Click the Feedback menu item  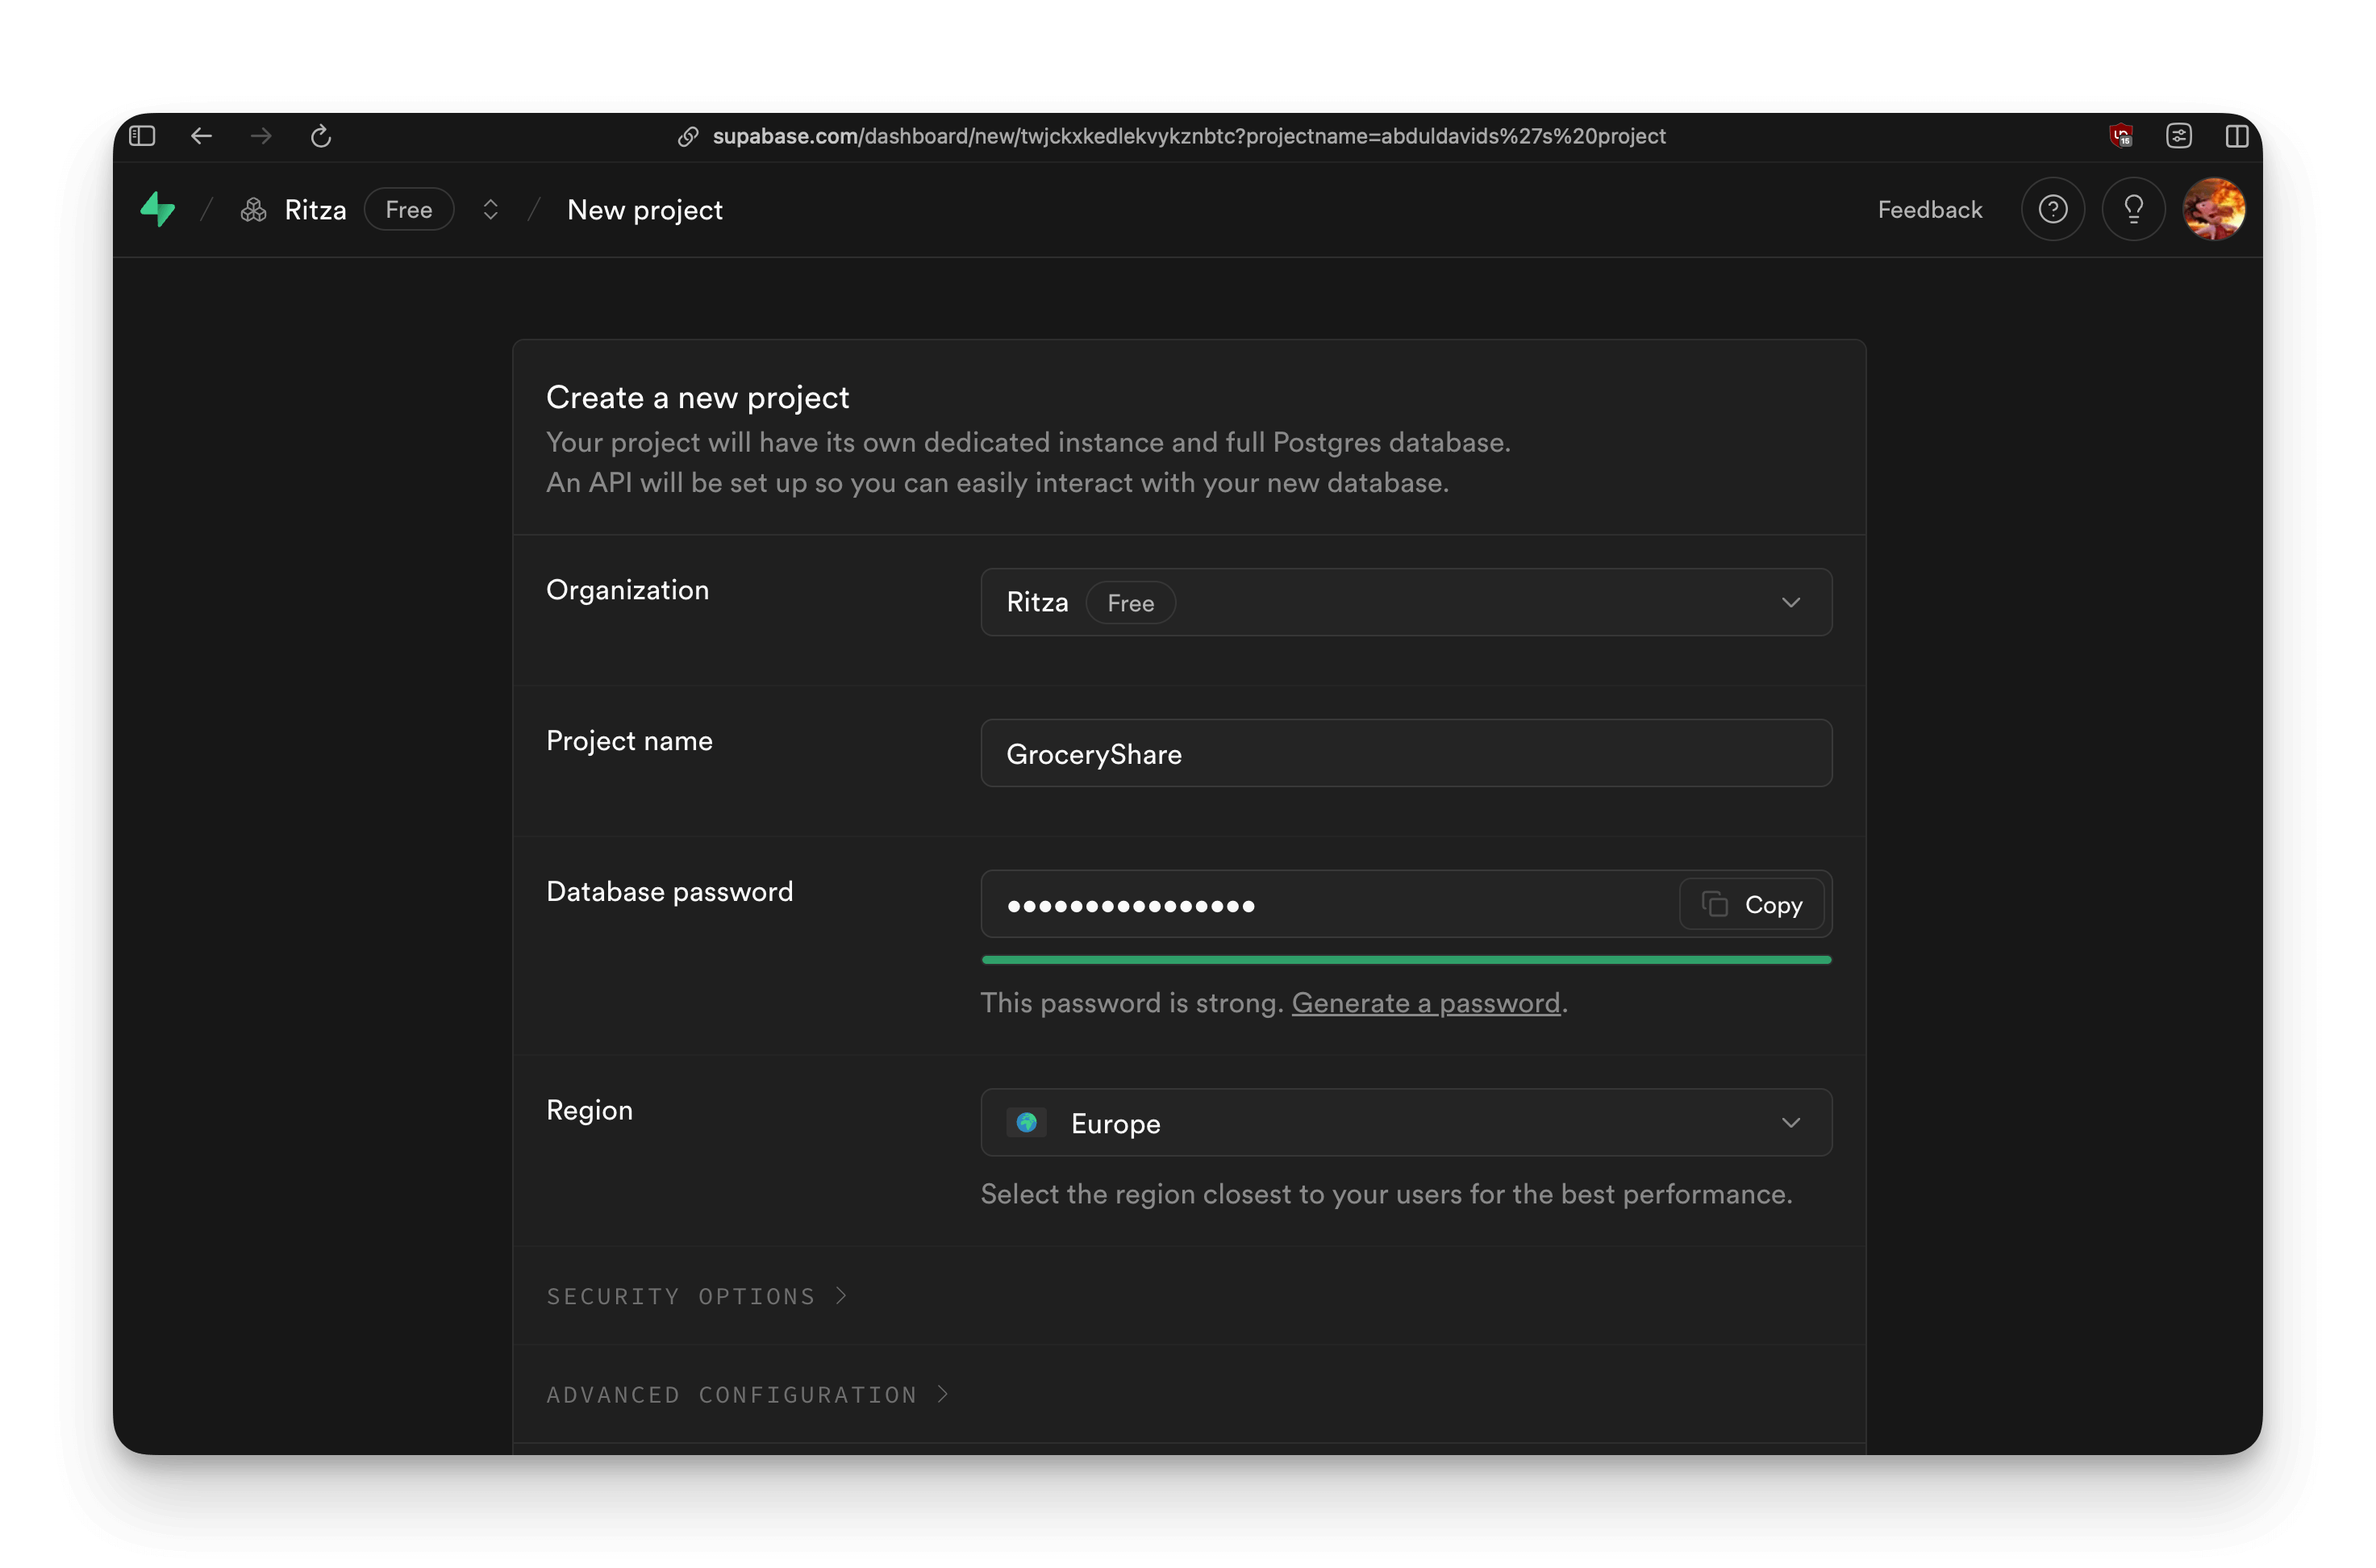(x=1929, y=209)
